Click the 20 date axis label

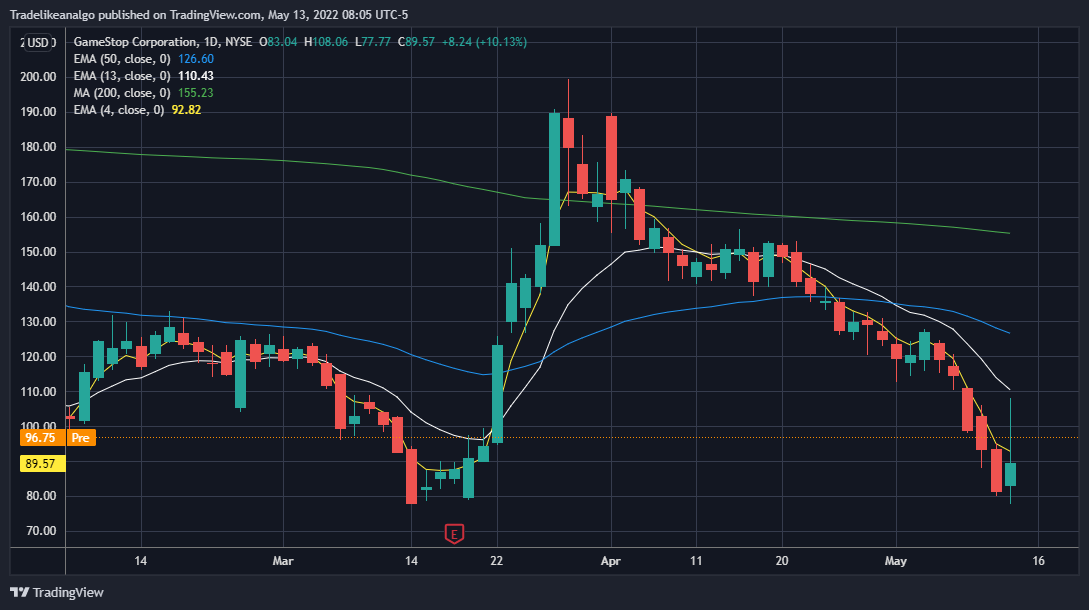pos(782,561)
